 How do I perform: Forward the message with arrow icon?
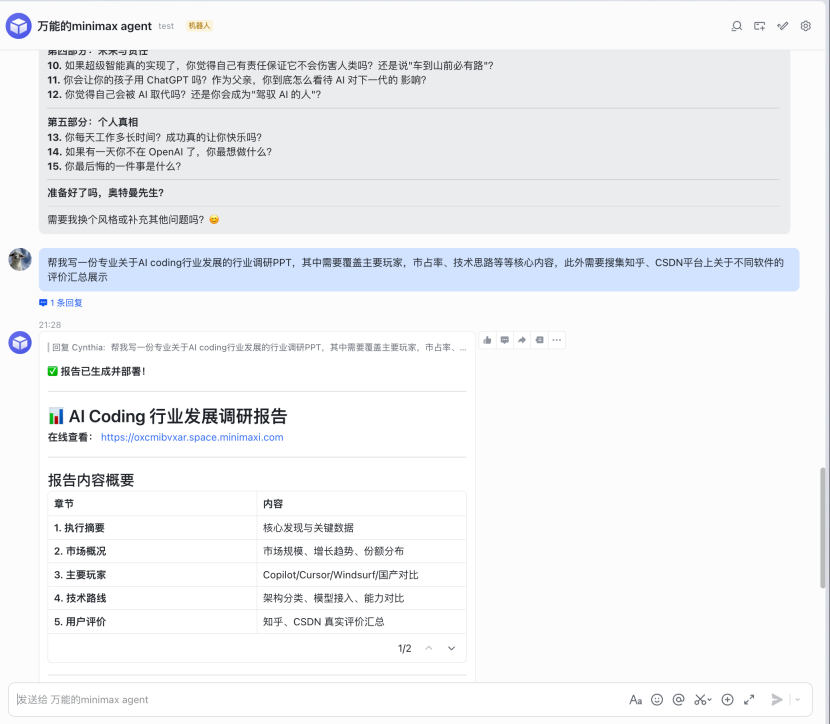tap(522, 340)
